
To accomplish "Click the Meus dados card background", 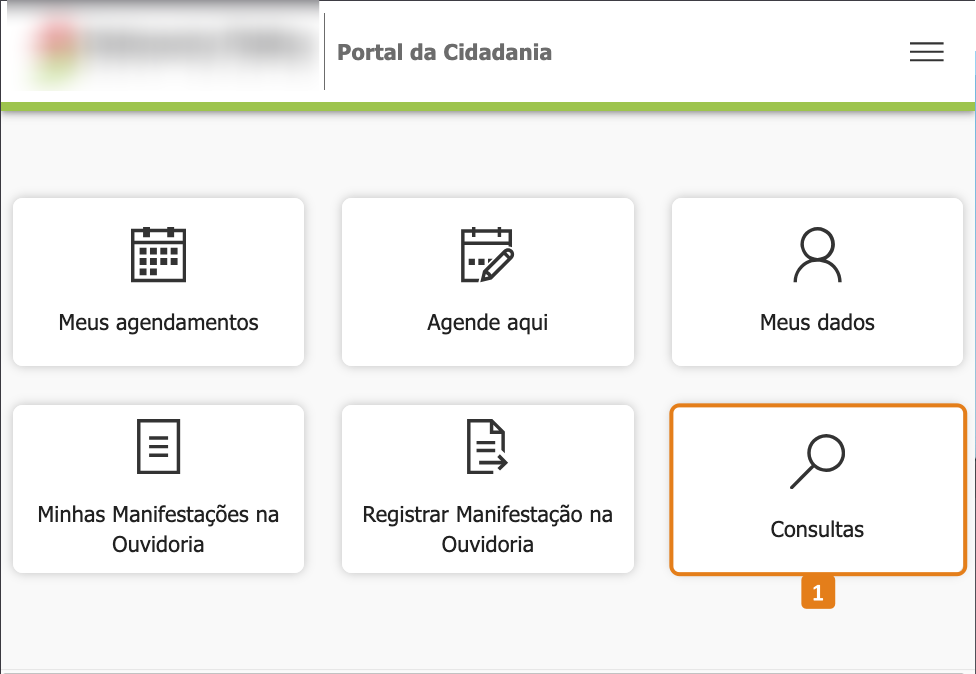I will (817, 282).
